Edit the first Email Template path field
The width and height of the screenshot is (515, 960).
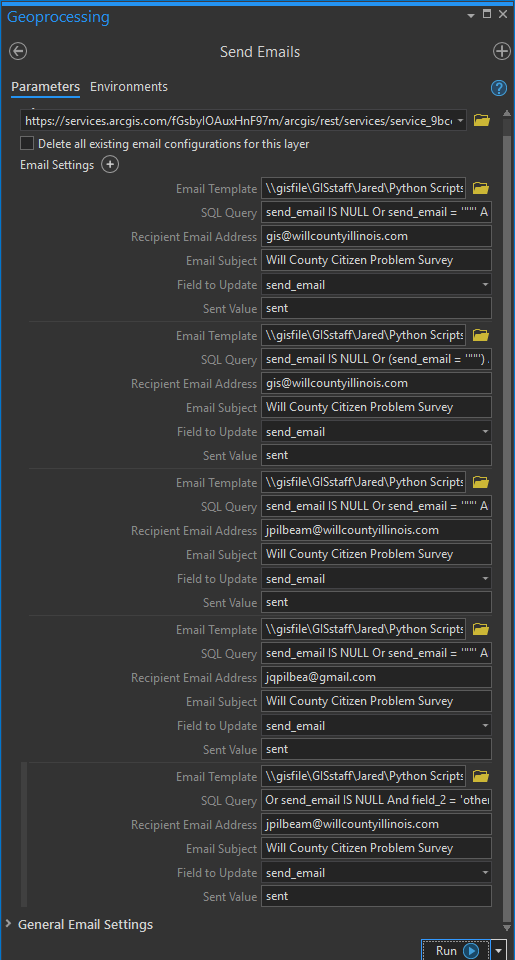click(363, 188)
